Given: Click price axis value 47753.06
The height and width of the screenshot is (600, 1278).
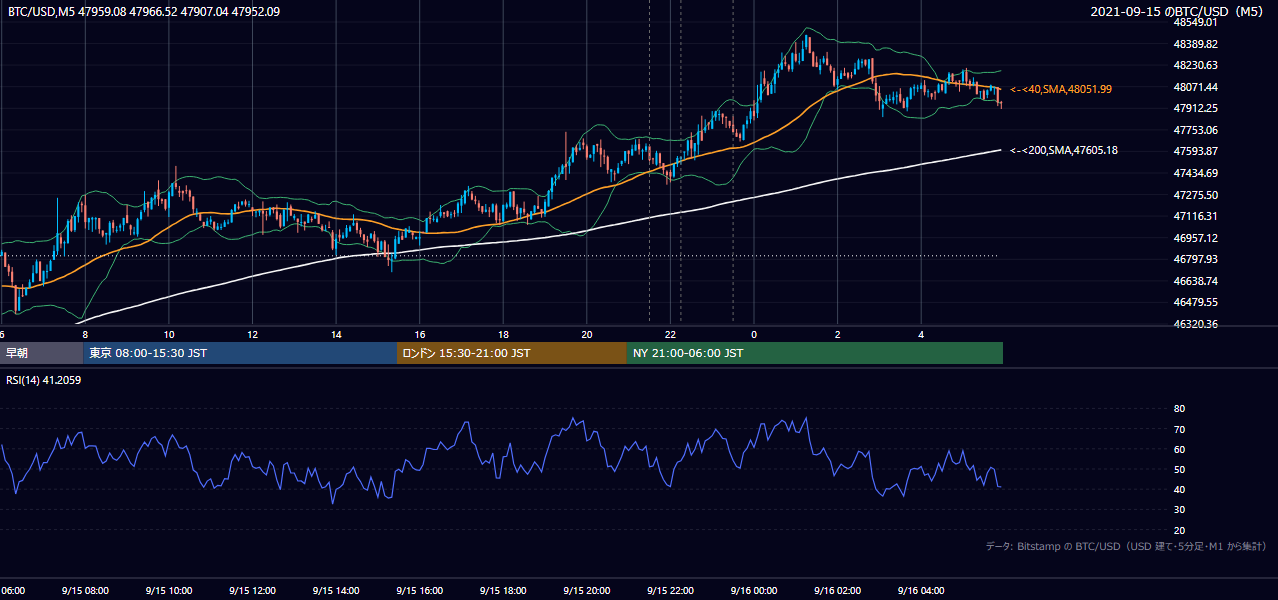Looking at the screenshot, I should tap(1195, 130).
